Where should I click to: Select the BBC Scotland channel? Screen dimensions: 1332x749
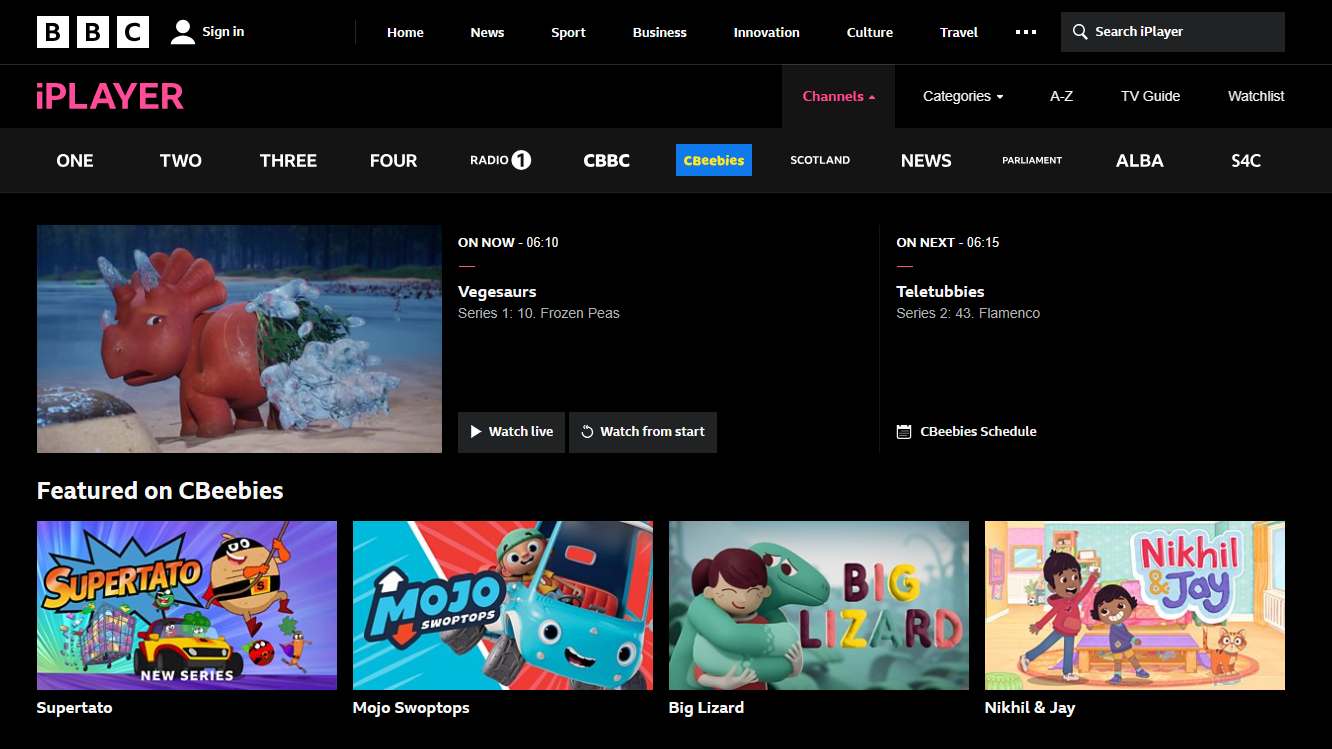[820, 160]
